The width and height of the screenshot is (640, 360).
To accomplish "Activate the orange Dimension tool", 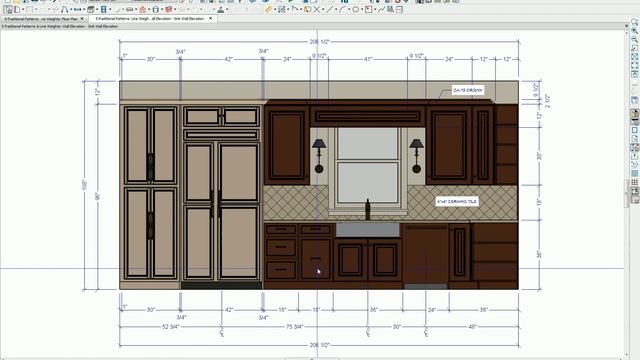I will pos(269,9).
